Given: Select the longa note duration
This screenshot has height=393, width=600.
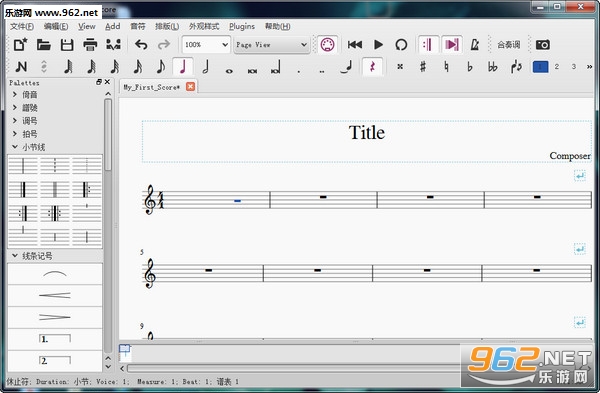Looking at the screenshot, I should coord(276,68).
